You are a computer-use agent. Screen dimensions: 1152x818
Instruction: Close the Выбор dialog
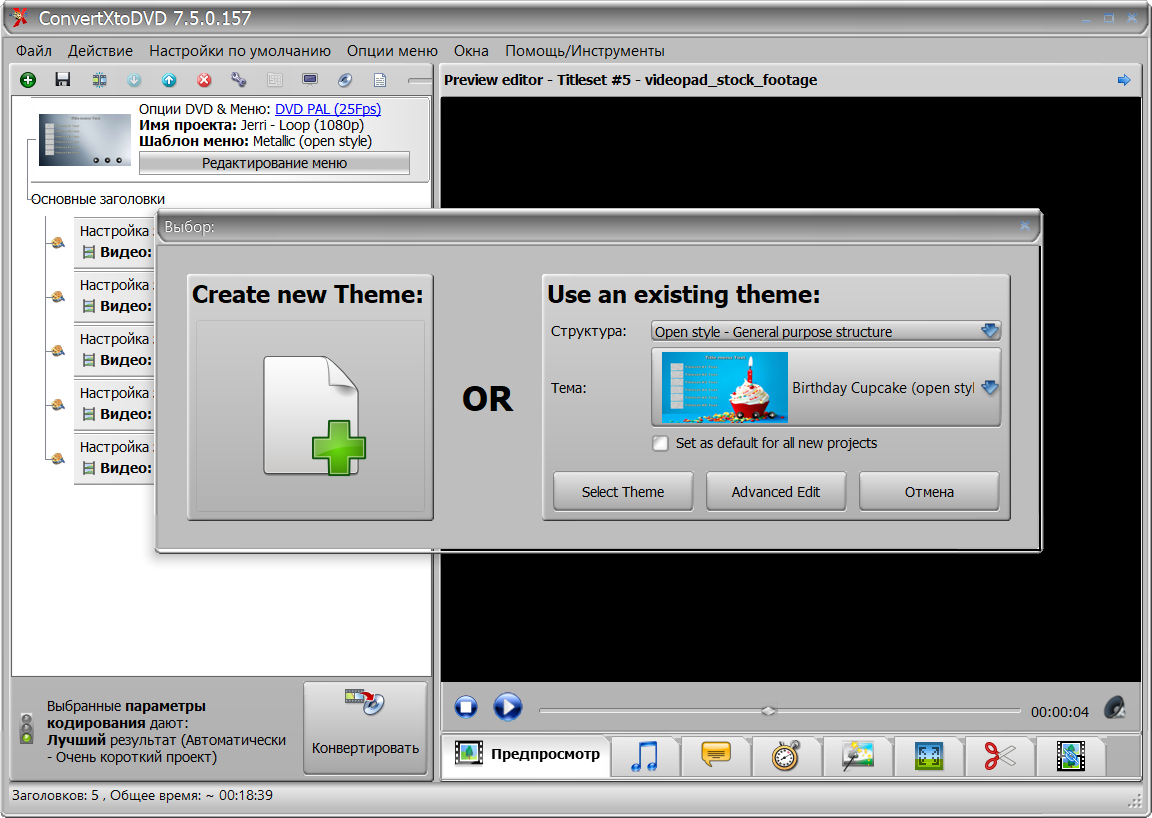pyautogui.click(x=1025, y=226)
